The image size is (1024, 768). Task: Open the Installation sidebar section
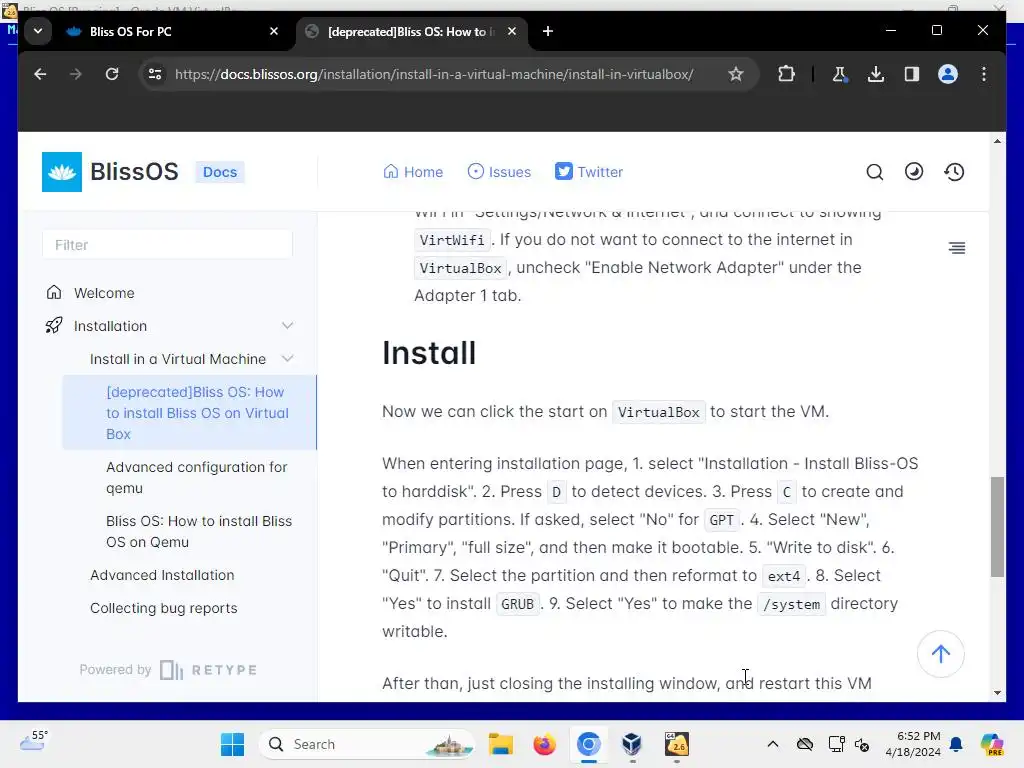(110, 326)
